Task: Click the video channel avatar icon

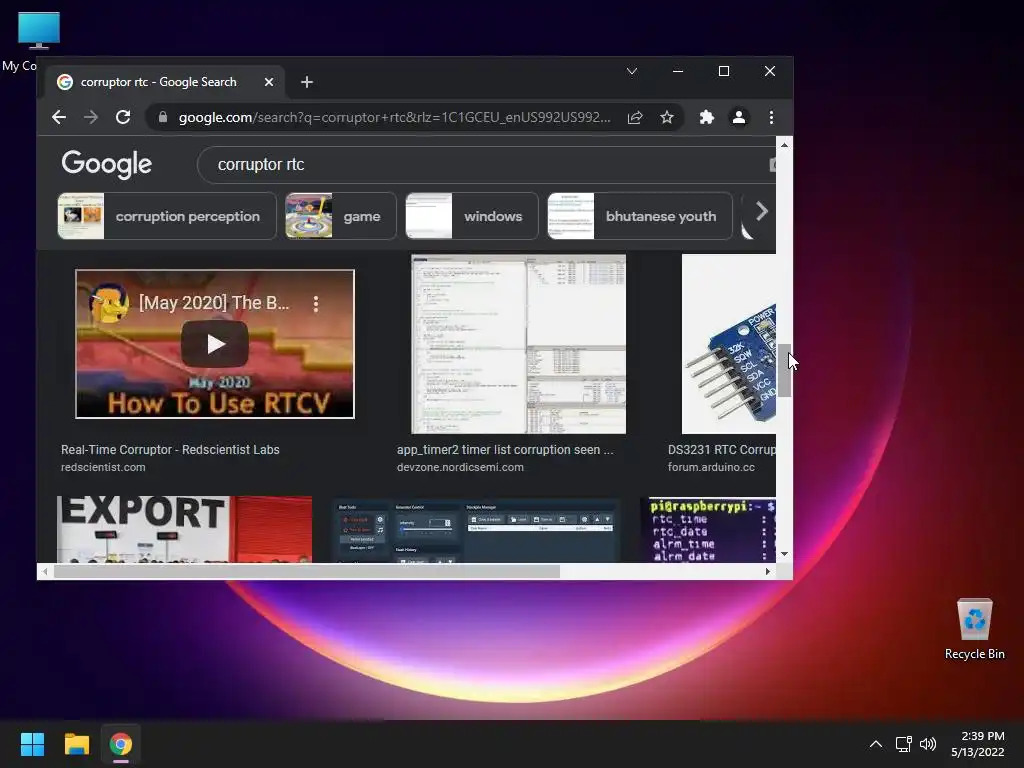Action: [108, 303]
